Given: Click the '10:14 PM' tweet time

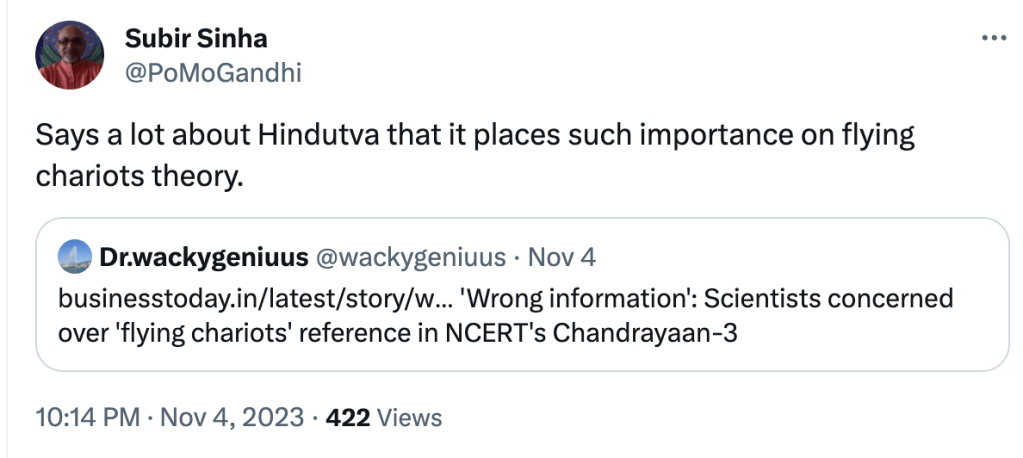Looking at the screenshot, I should (87, 417).
